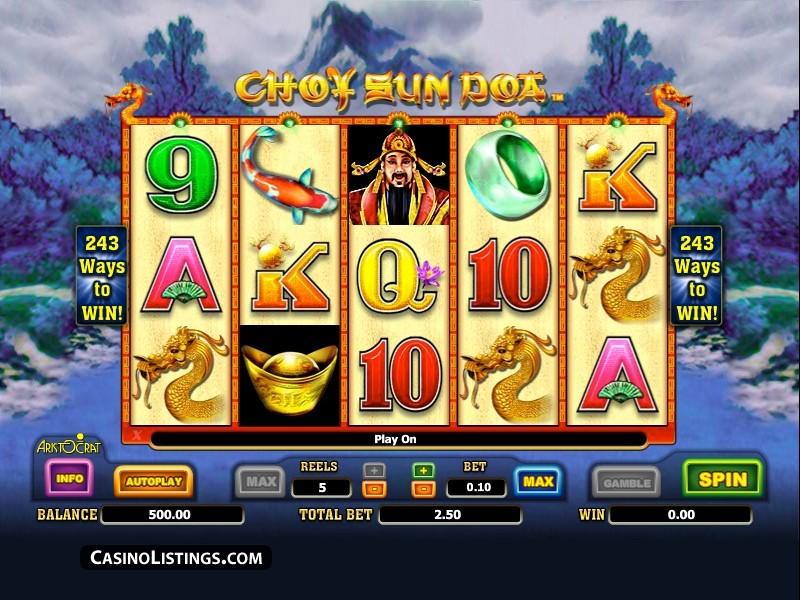Click the bet value field showing 0.10
This screenshot has height=600, width=800.
pos(478,487)
